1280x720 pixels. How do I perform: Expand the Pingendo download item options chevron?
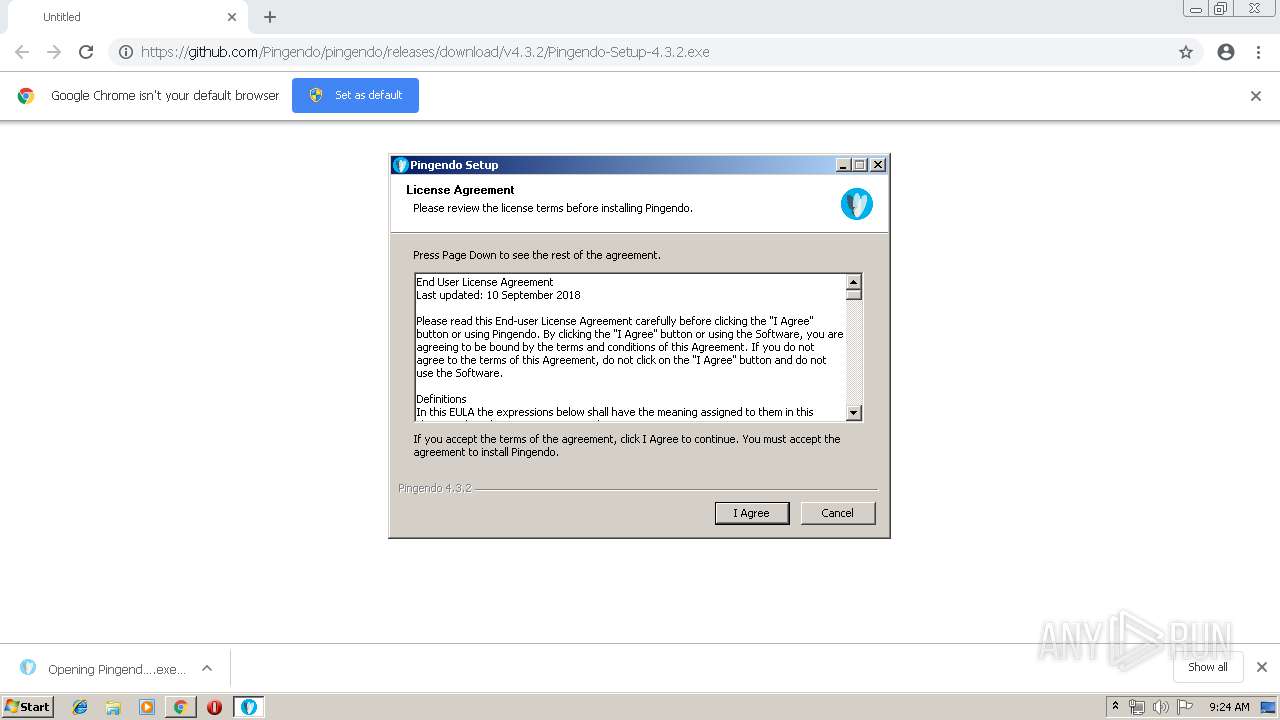click(x=207, y=668)
